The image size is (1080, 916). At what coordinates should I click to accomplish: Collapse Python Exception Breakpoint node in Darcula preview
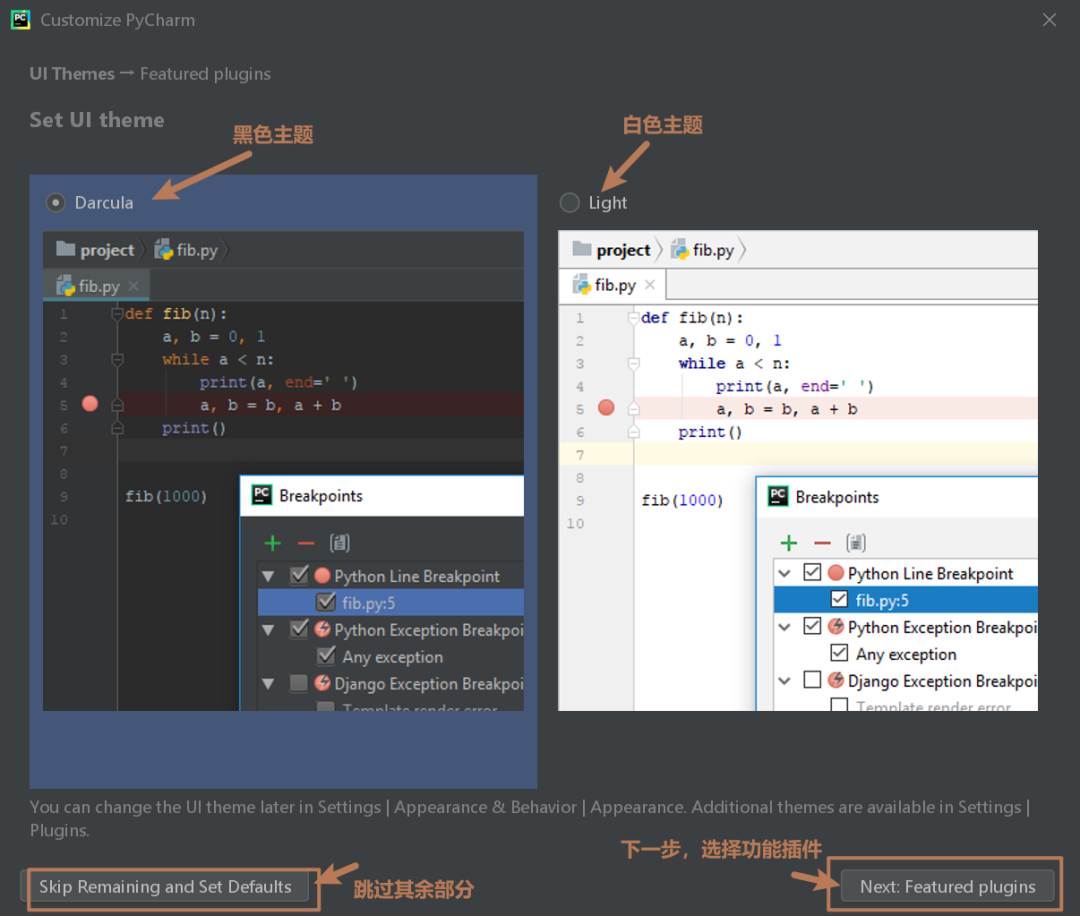(x=269, y=629)
